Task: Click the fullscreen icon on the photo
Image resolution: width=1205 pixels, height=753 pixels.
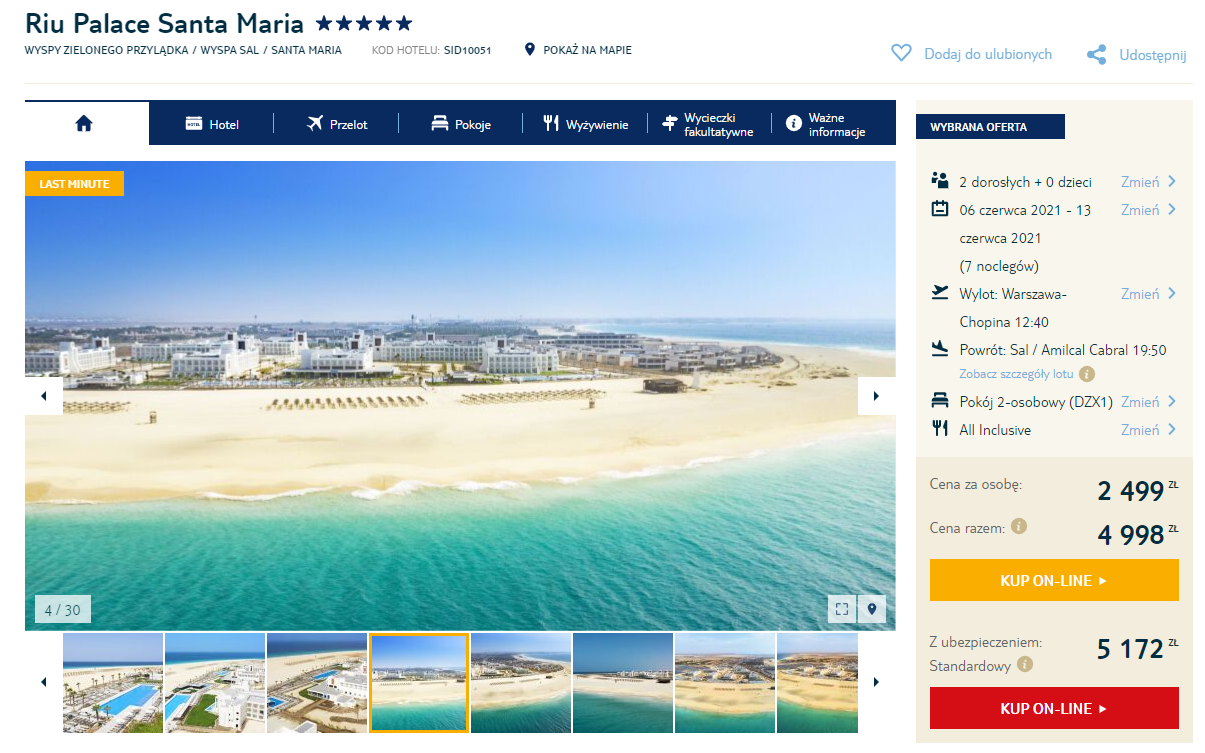Action: click(841, 609)
